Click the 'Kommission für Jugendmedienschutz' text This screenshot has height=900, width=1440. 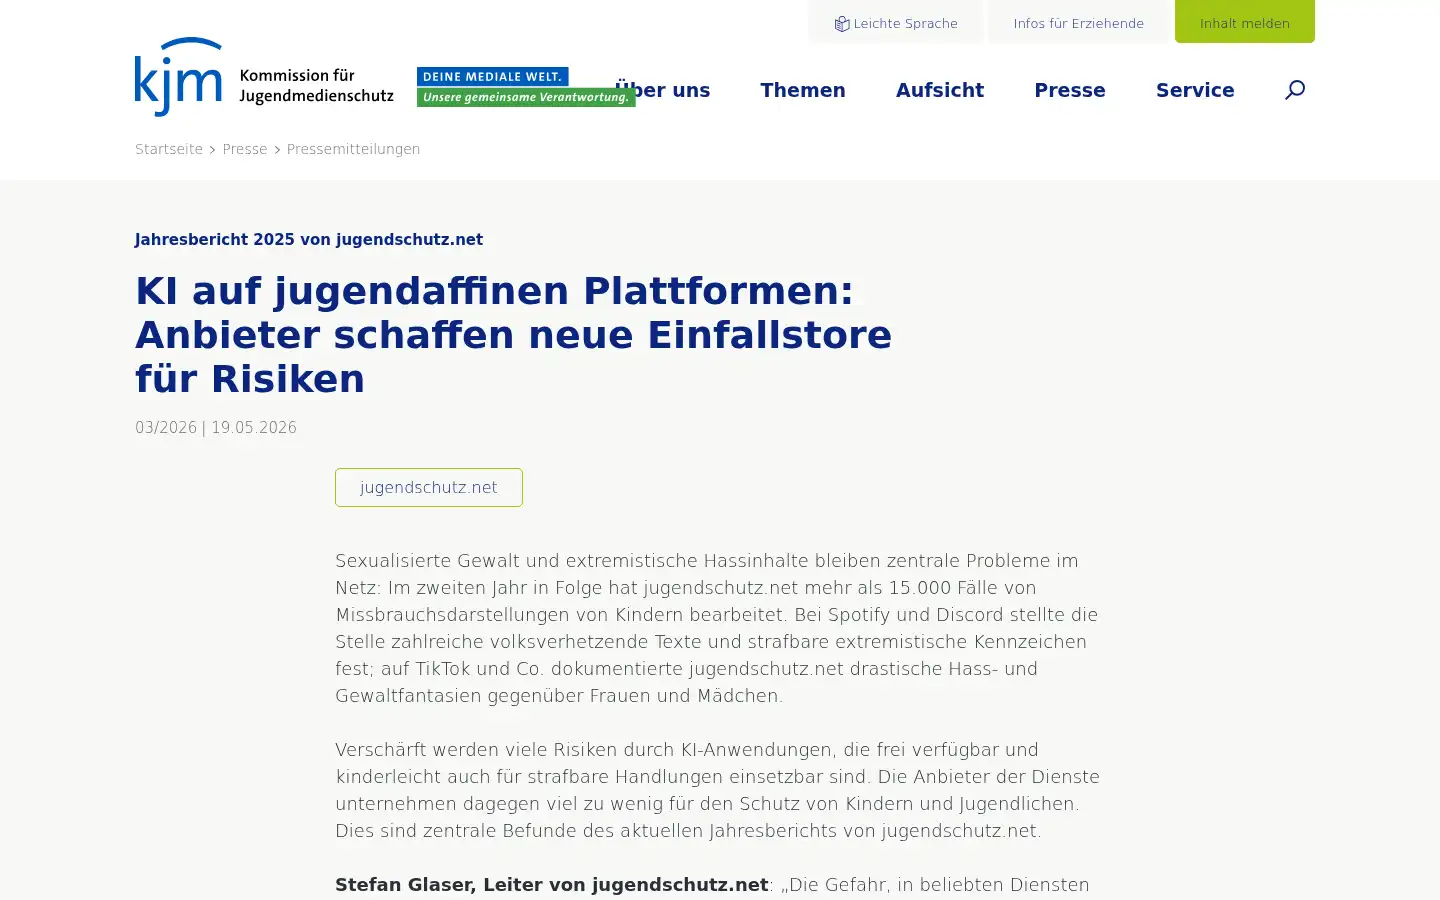(316, 86)
